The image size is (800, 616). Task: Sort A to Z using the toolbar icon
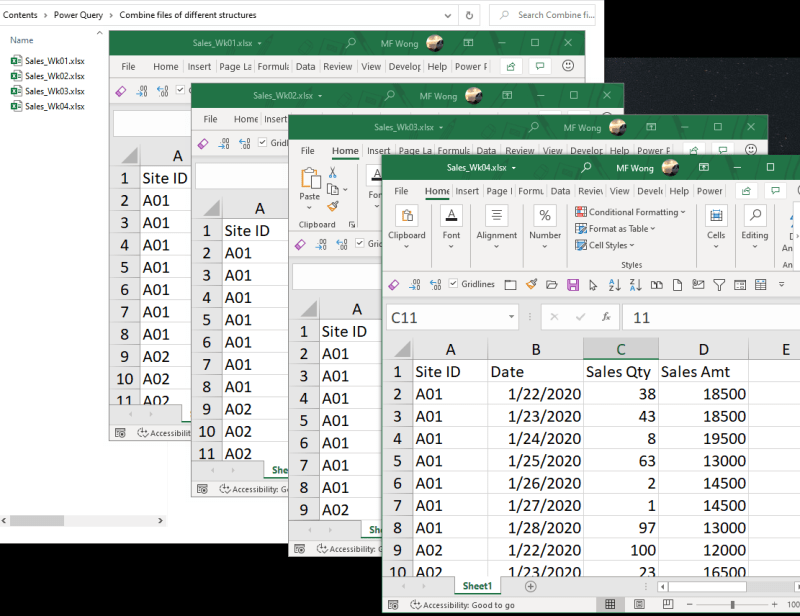pyautogui.click(x=614, y=285)
